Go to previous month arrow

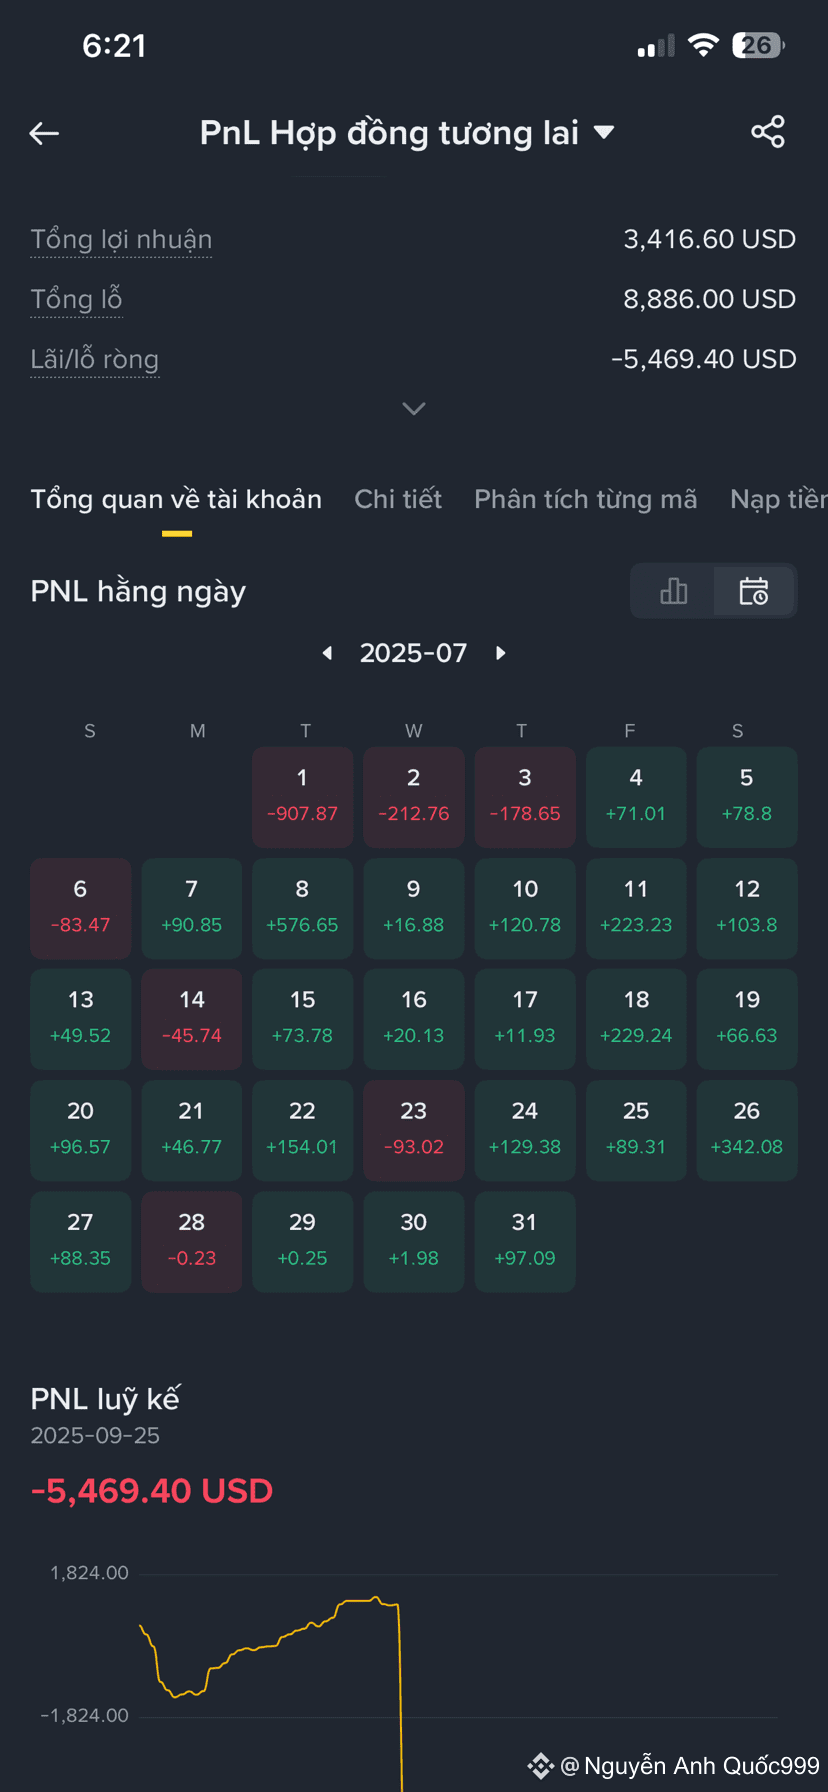(327, 653)
